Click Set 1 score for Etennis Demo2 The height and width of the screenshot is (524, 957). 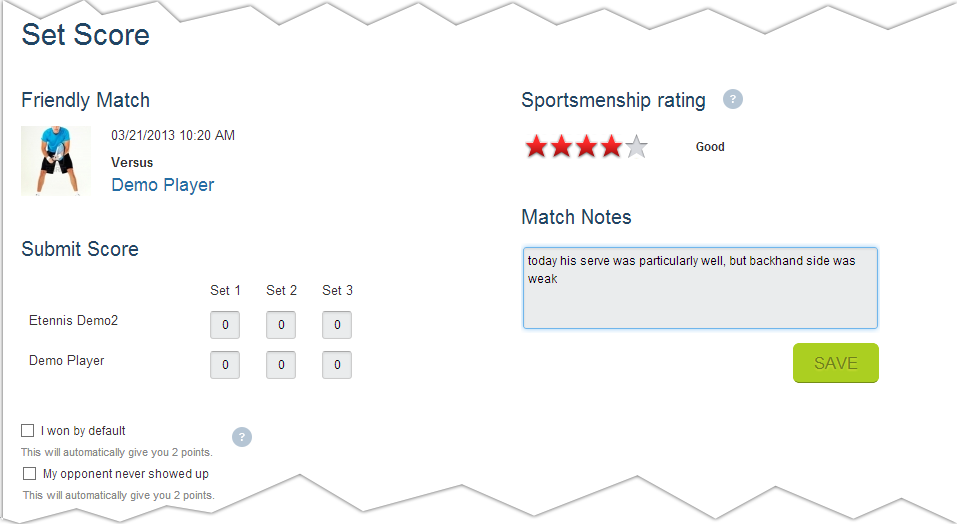click(x=225, y=325)
